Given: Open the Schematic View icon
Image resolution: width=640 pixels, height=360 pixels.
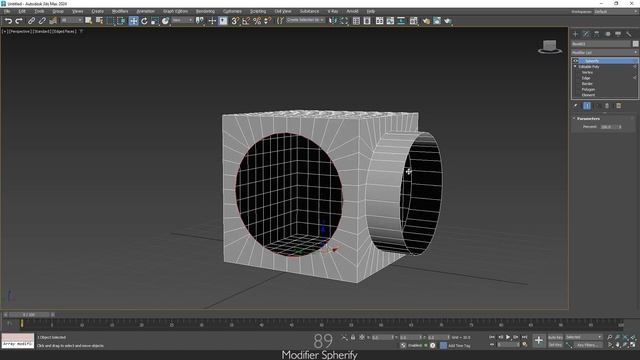Looking at the screenshot, I should (x=402, y=21).
